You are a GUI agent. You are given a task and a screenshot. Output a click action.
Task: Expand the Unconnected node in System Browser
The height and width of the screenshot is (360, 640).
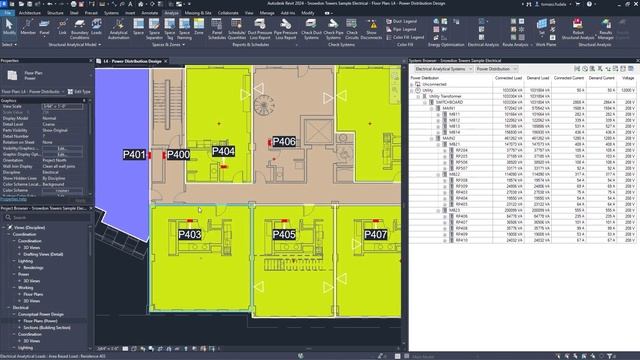(x=411, y=84)
